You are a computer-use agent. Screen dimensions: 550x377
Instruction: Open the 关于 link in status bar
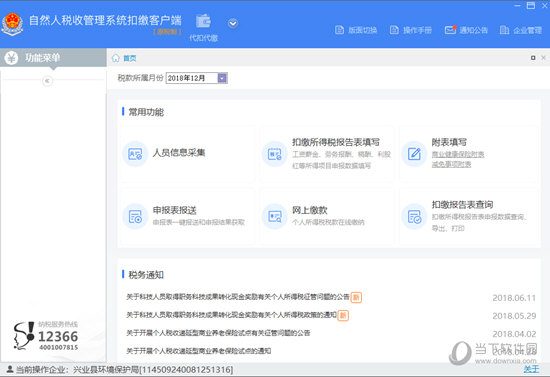[531, 369]
